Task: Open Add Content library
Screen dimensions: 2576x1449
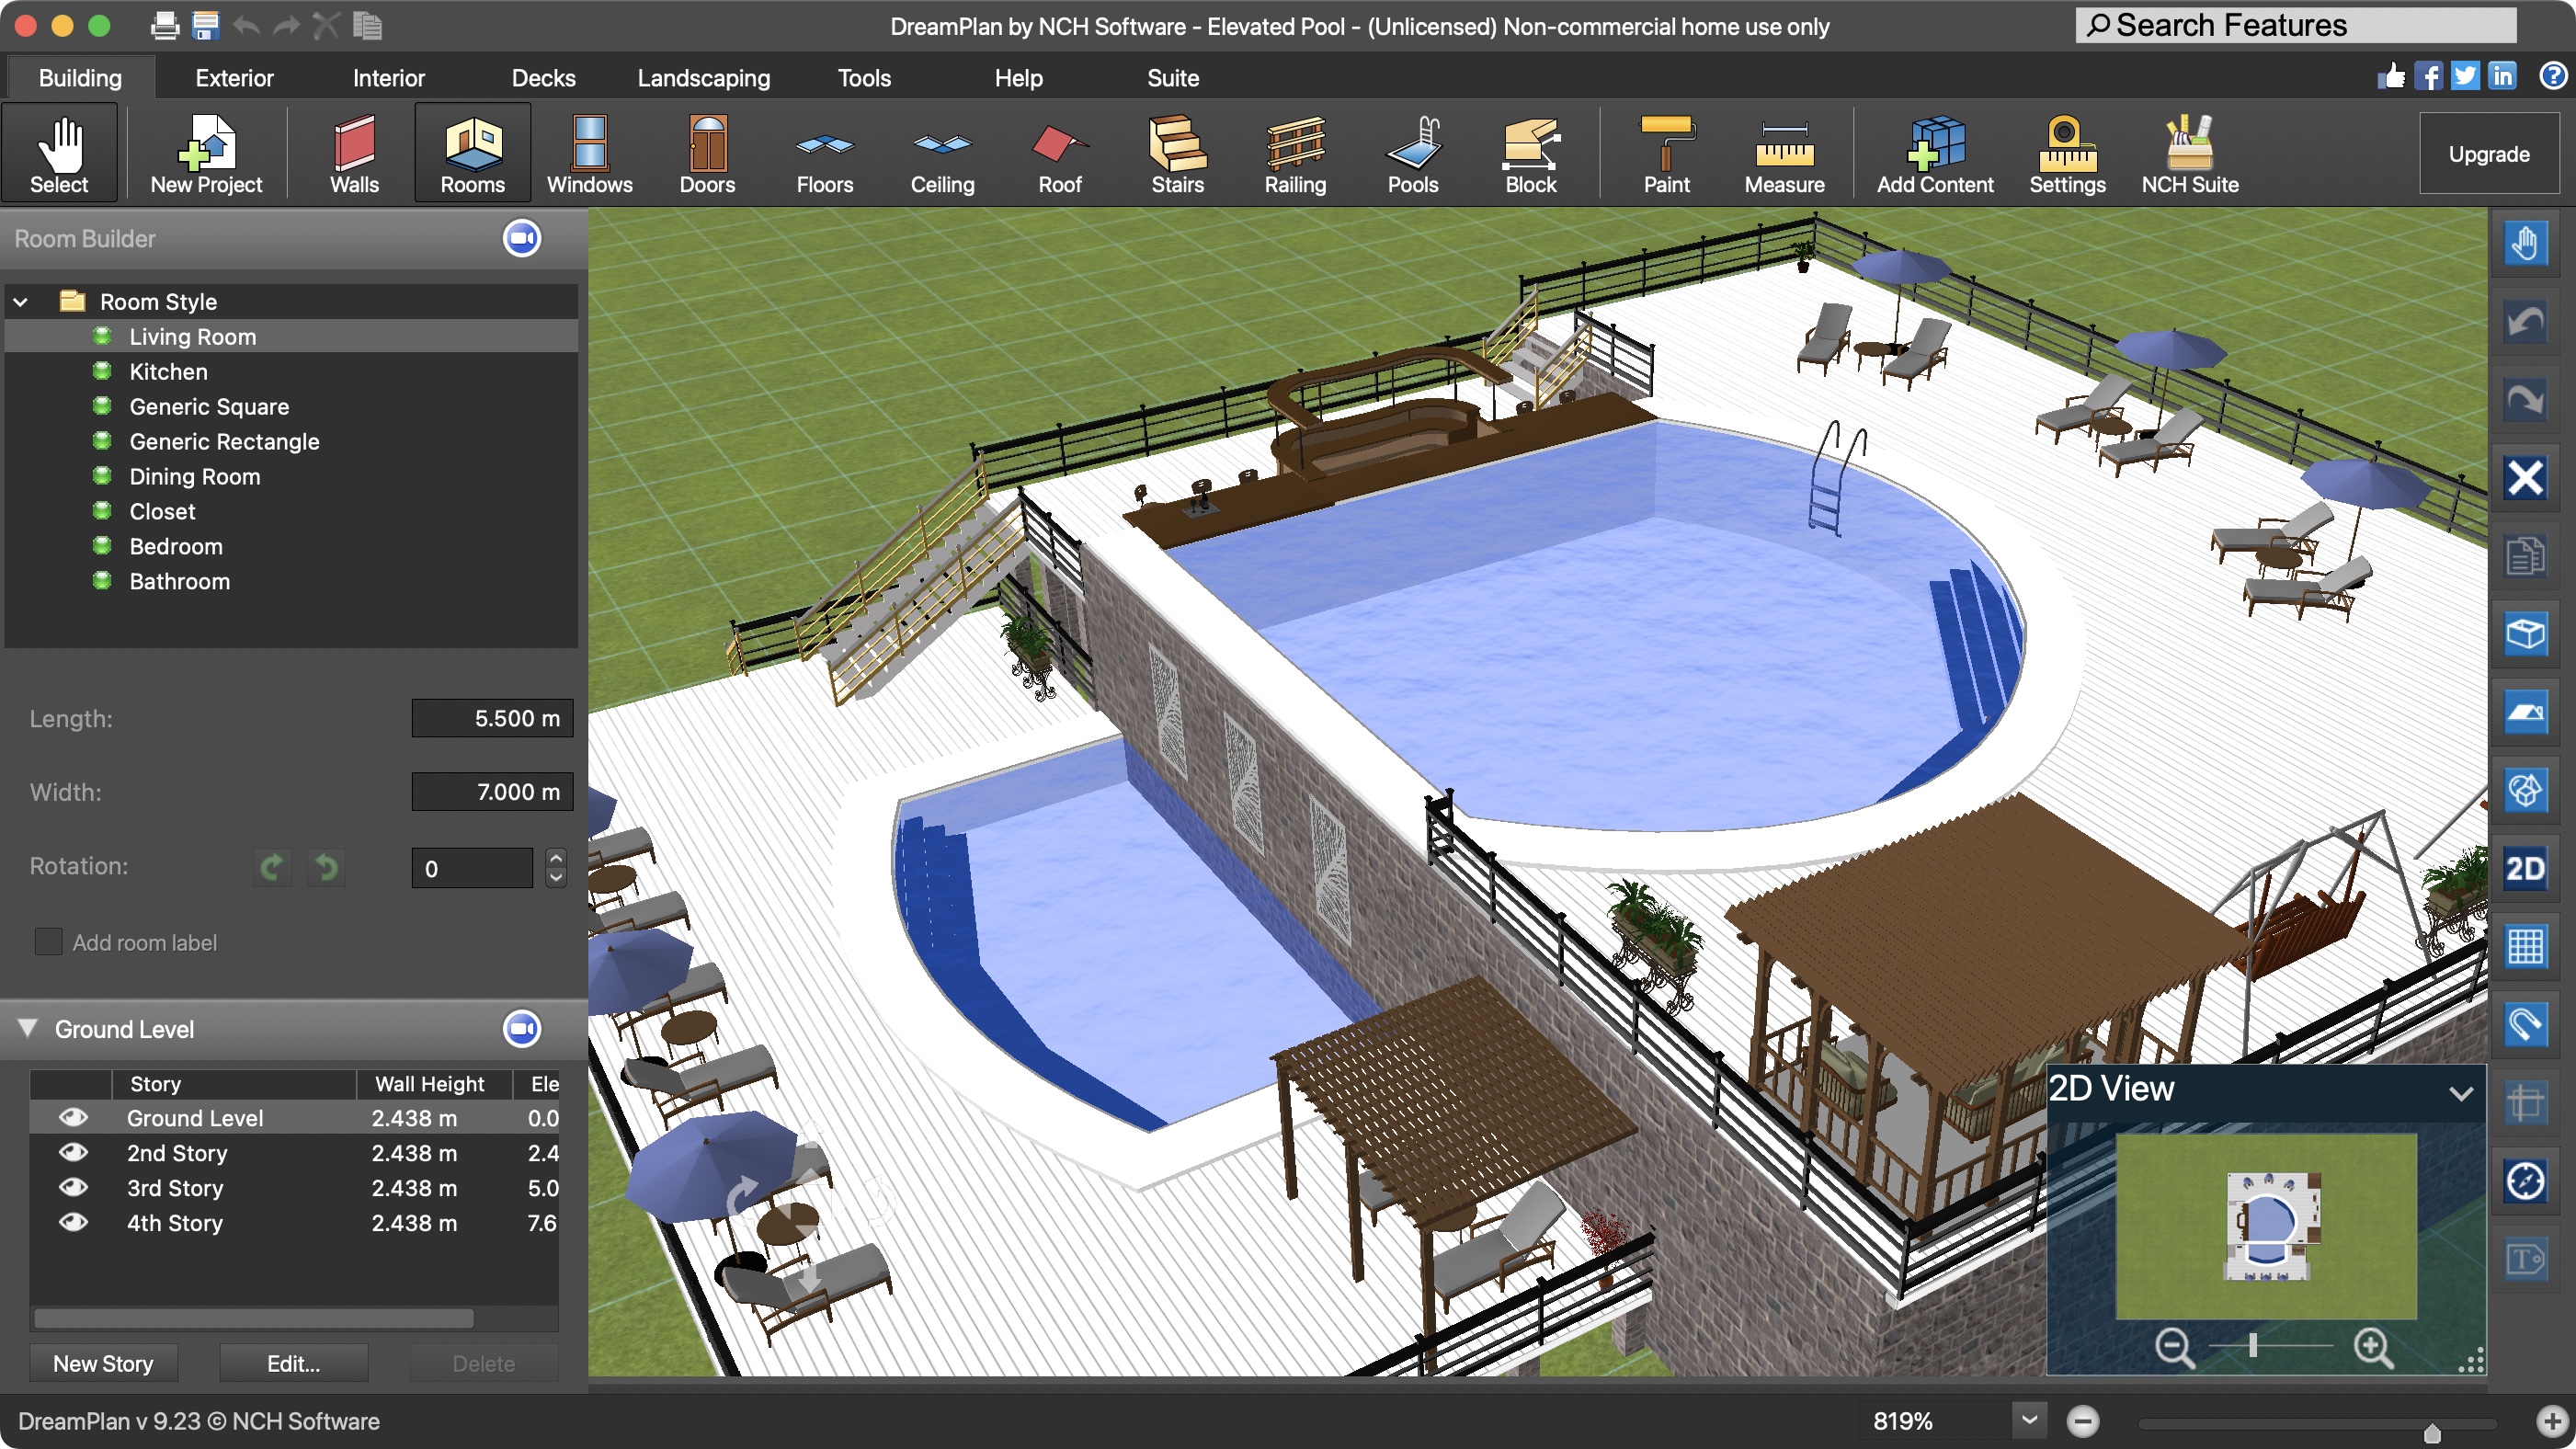Action: [1934, 153]
